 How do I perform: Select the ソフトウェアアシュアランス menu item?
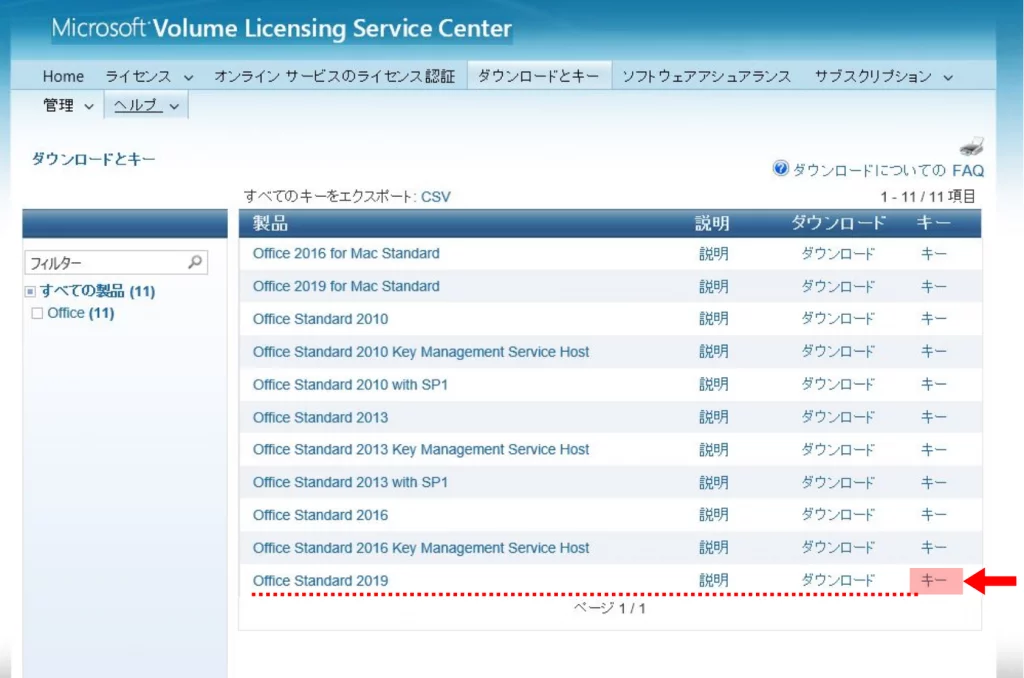706,76
